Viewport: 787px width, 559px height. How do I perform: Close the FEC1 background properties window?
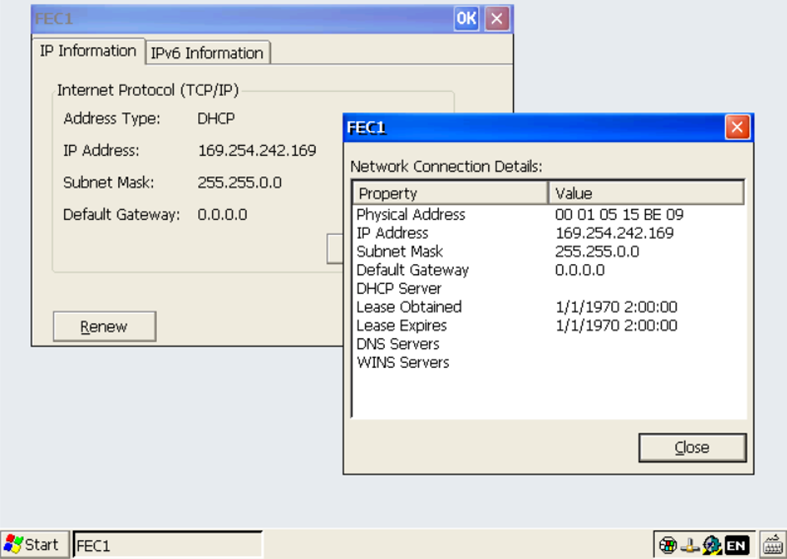pyautogui.click(x=497, y=19)
